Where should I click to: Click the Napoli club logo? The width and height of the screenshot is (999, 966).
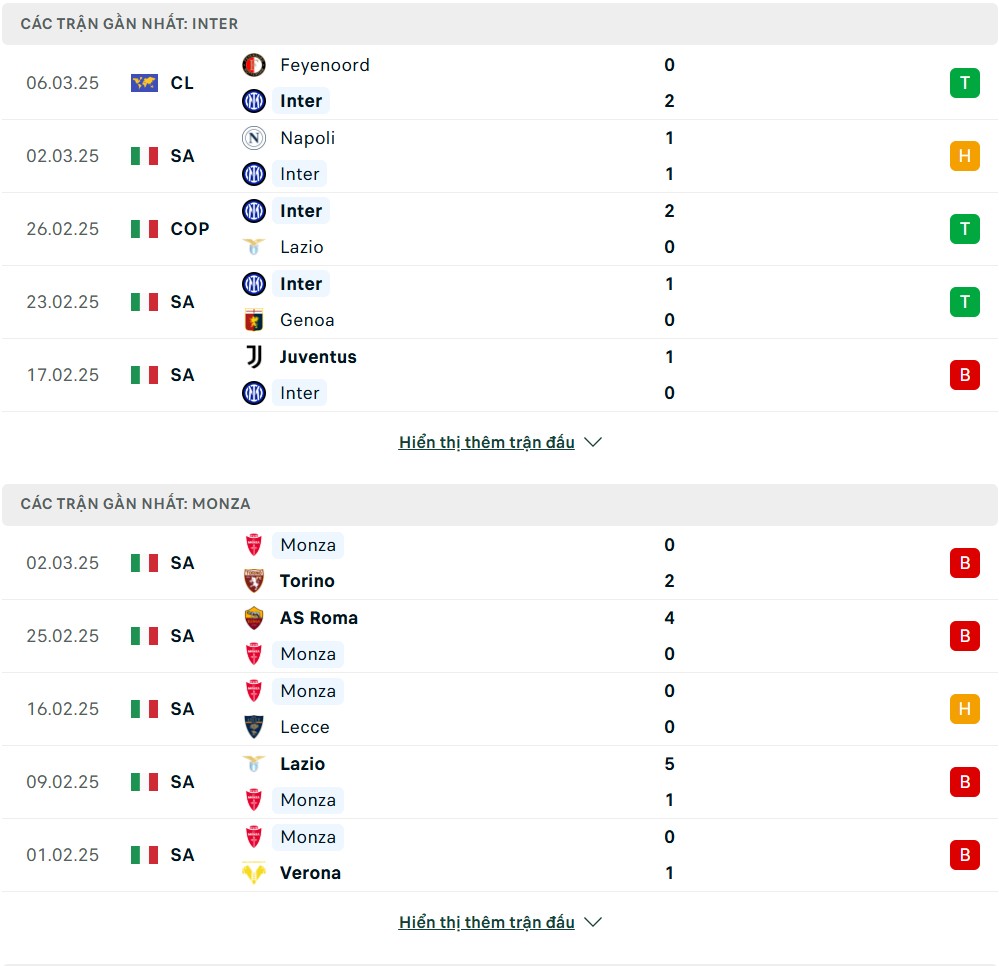[254, 138]
